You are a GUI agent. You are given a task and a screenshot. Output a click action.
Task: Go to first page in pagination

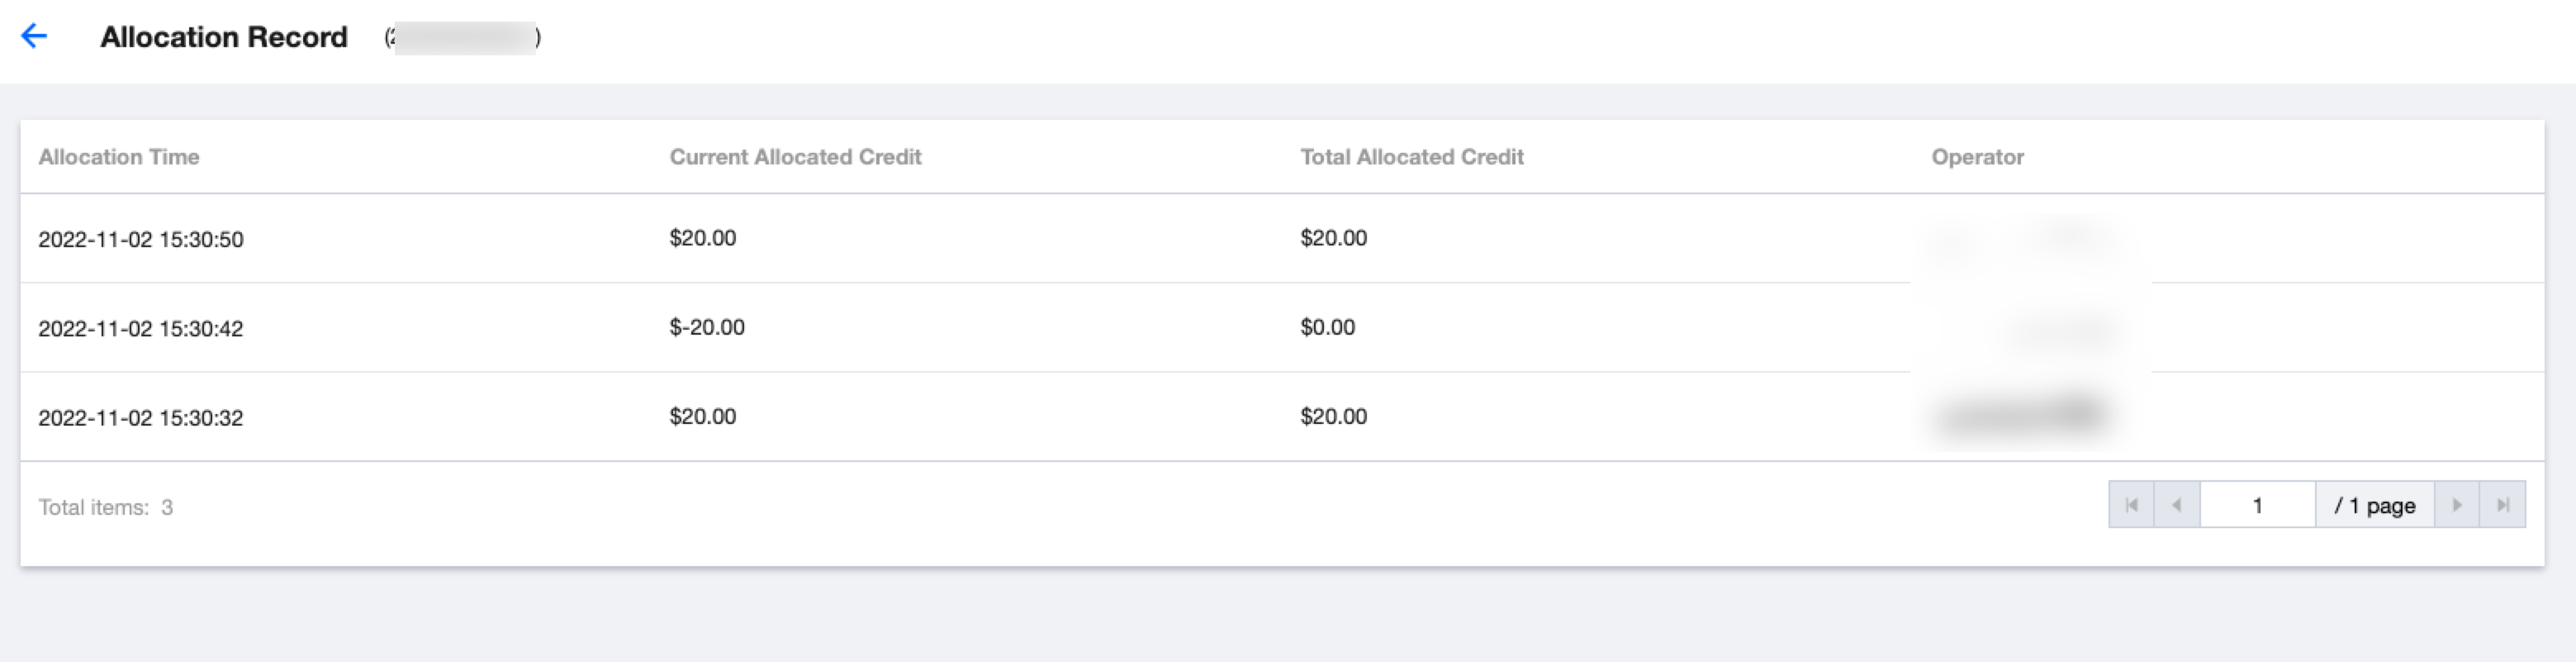(x=2131, y=505)
